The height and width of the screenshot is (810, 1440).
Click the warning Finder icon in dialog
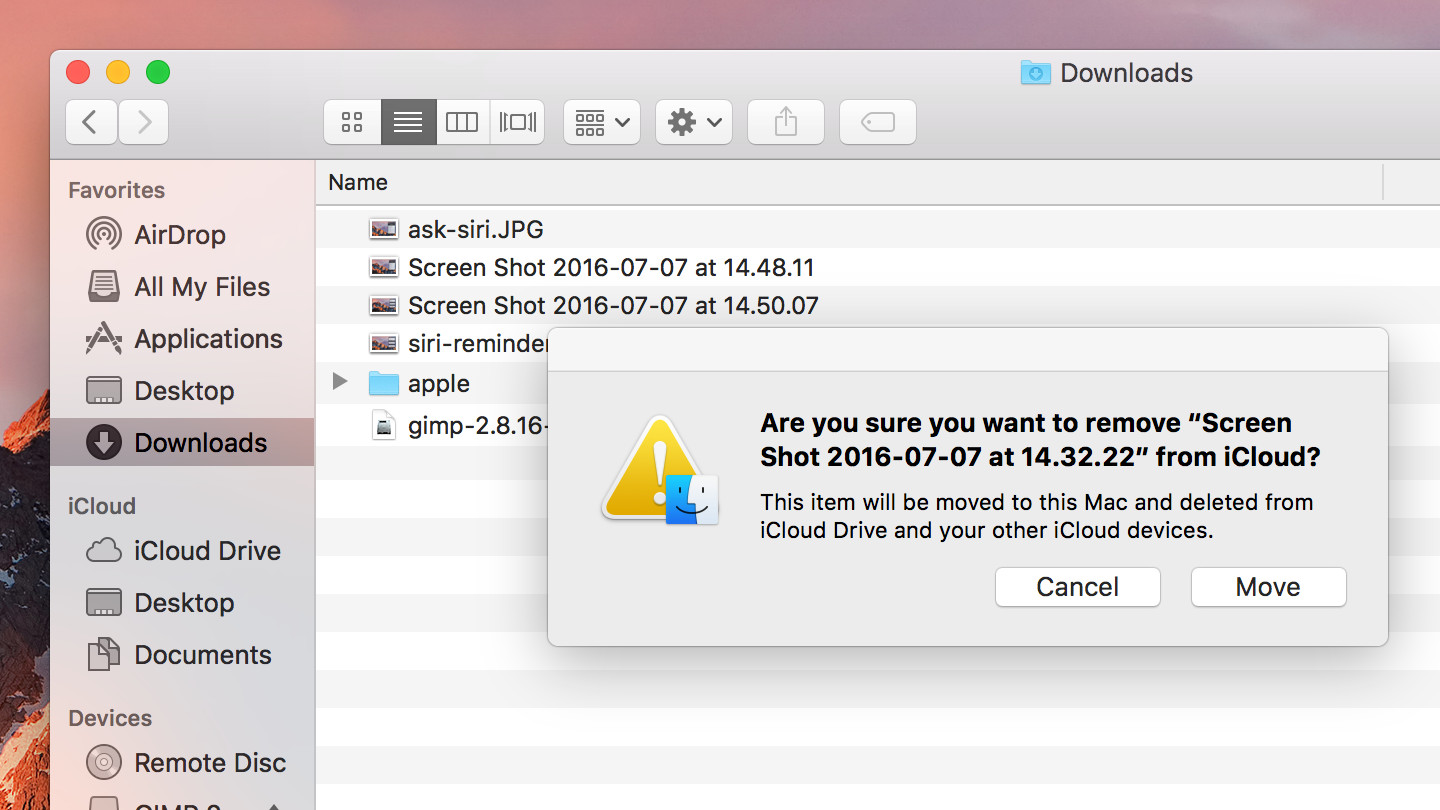pyautogui.click(x=660, y=468)
